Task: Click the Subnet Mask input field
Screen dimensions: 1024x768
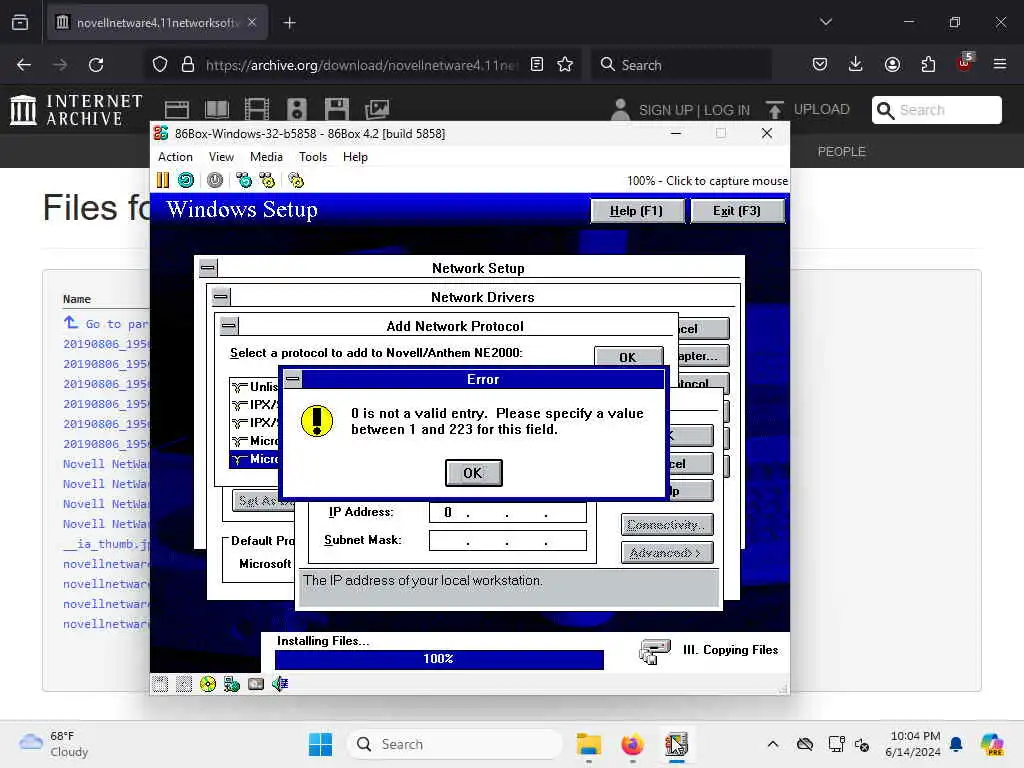Action: click(x=507, y=540)
